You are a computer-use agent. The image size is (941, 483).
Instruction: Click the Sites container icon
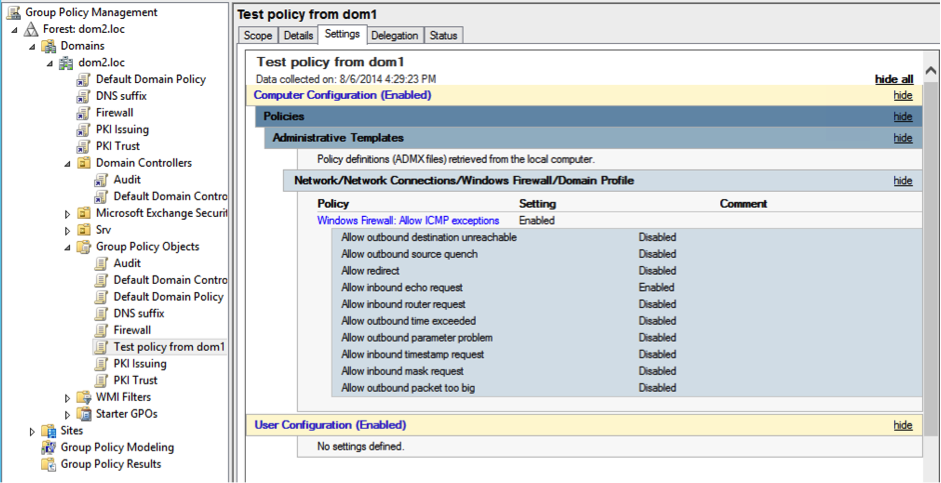click(48, 431)
